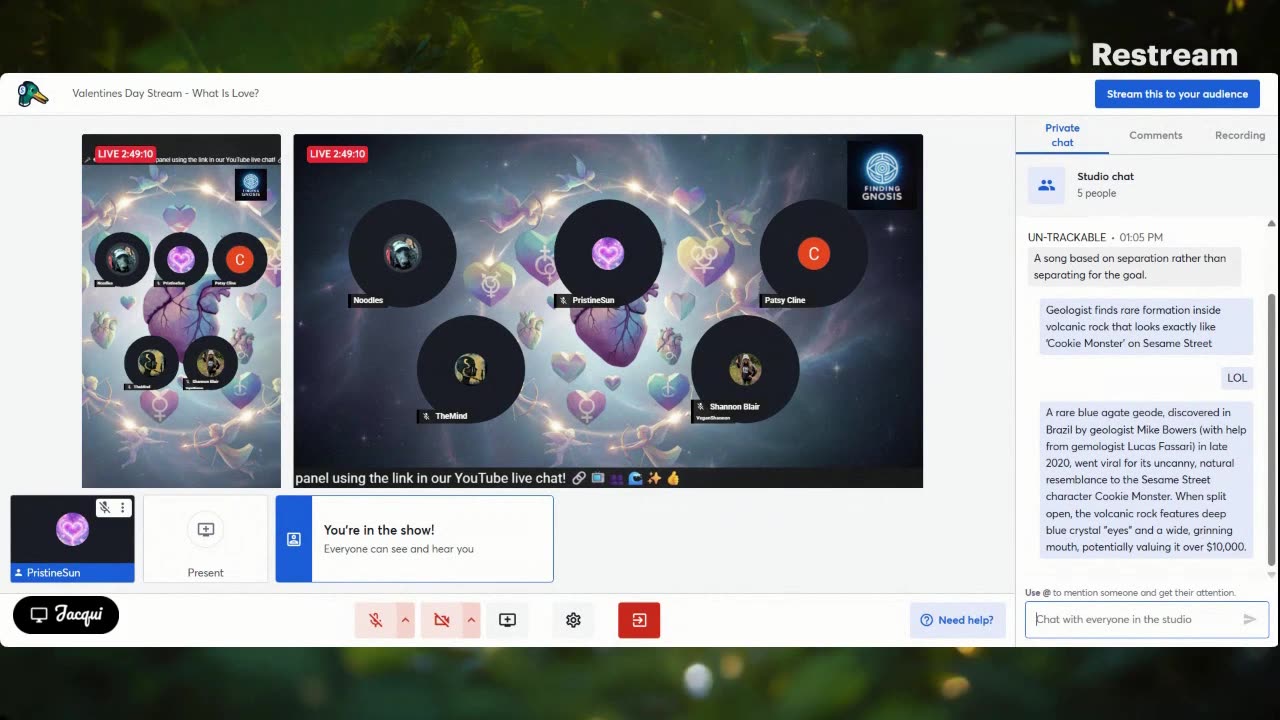The height and width of the screenshot is (720, 1280).
Task: Click the Cookie Monster geologist message
Action: tap(1144, 326)
